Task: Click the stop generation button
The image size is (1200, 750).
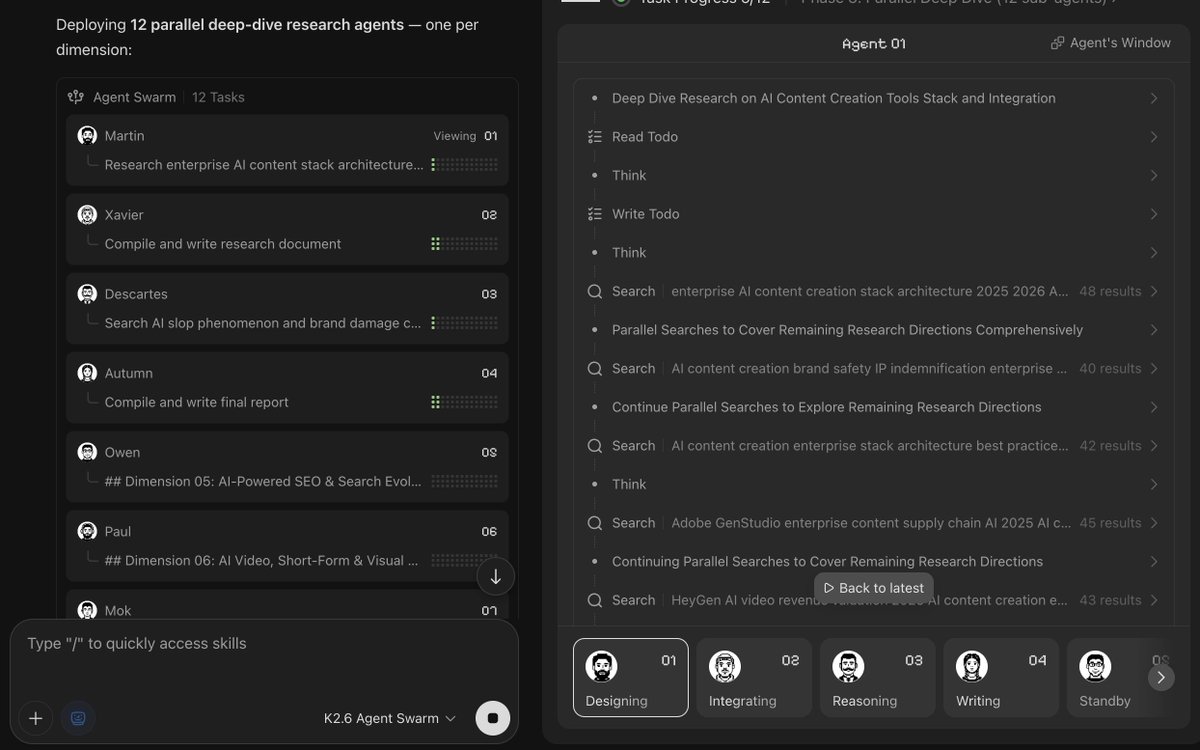Action: click(492, 717)
